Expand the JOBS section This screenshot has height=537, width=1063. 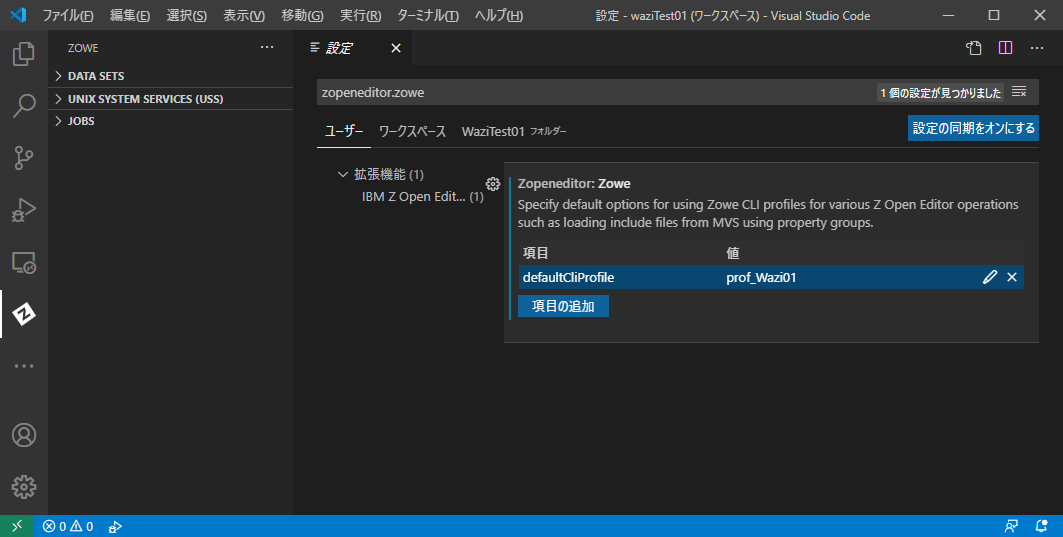[x=171, y=121]
